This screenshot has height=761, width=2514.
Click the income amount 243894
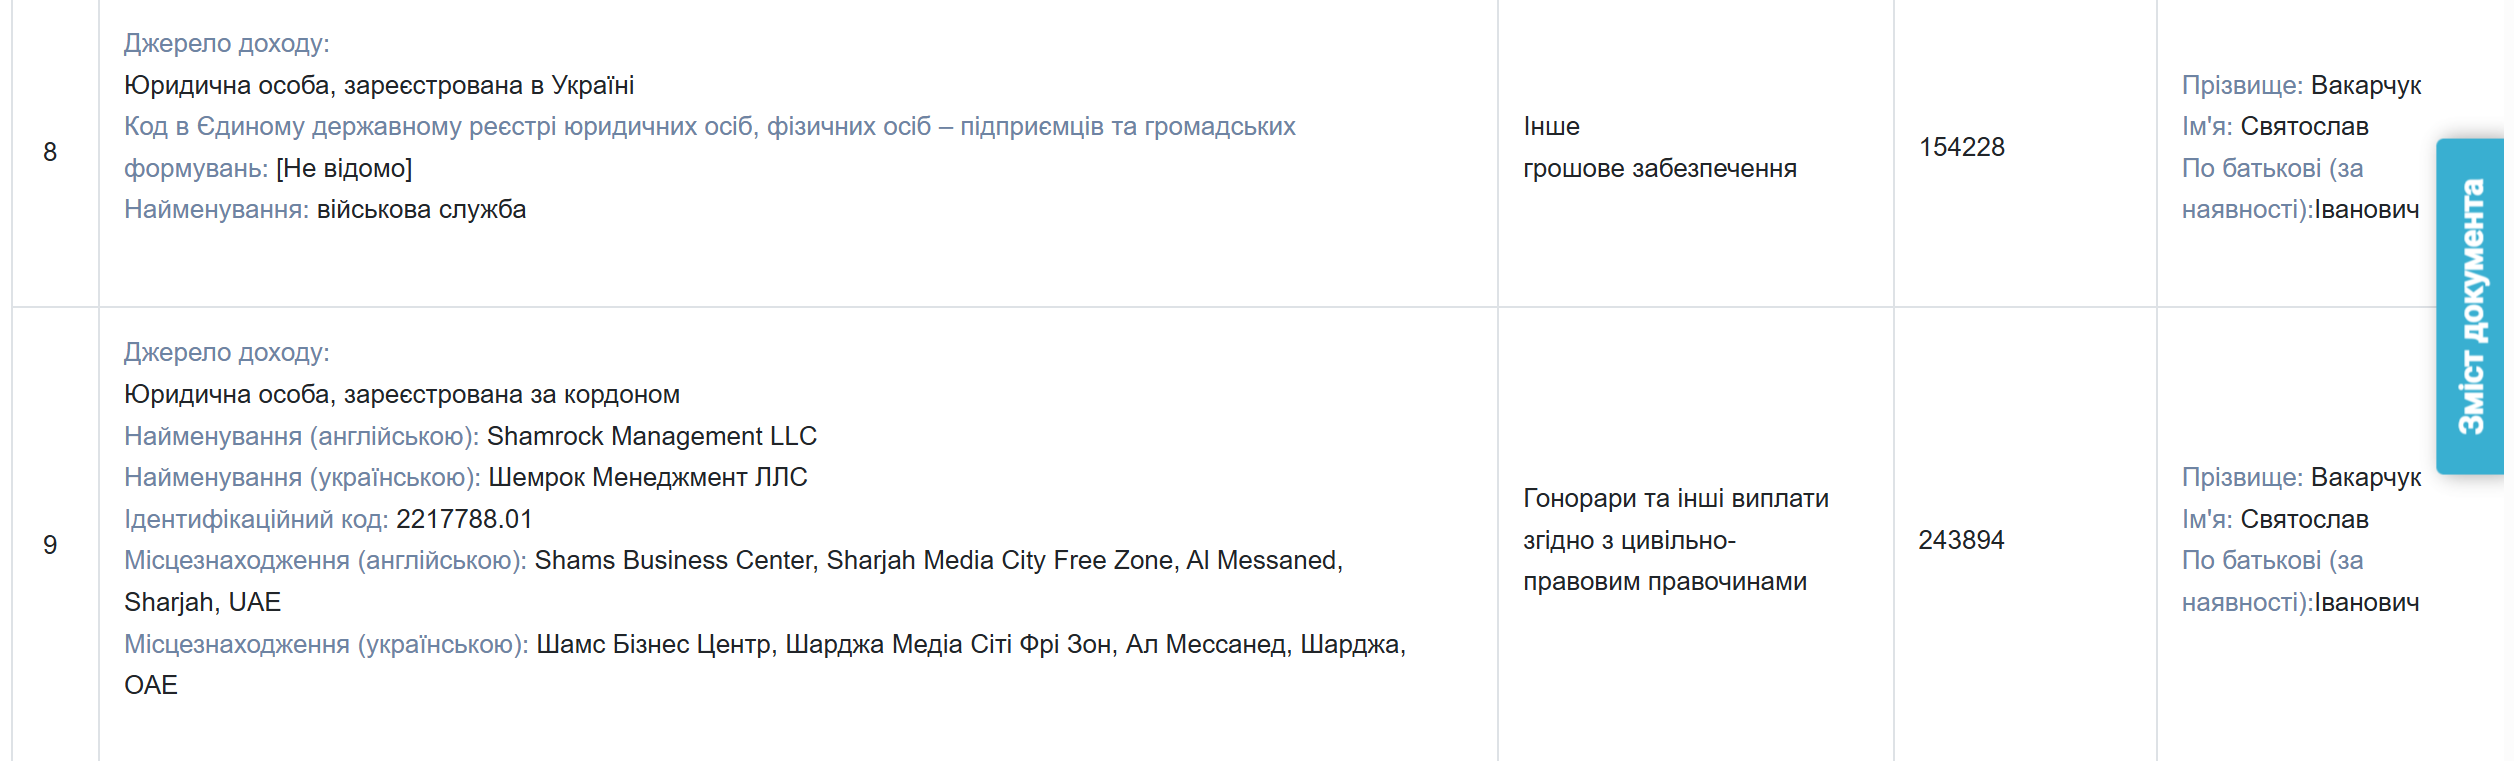[x=1961, y=540]
